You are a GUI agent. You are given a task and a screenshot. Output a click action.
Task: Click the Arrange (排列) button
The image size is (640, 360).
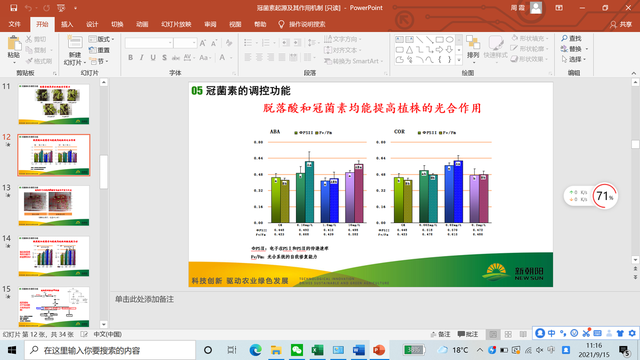pyautogui.click(x=473, y=49)
